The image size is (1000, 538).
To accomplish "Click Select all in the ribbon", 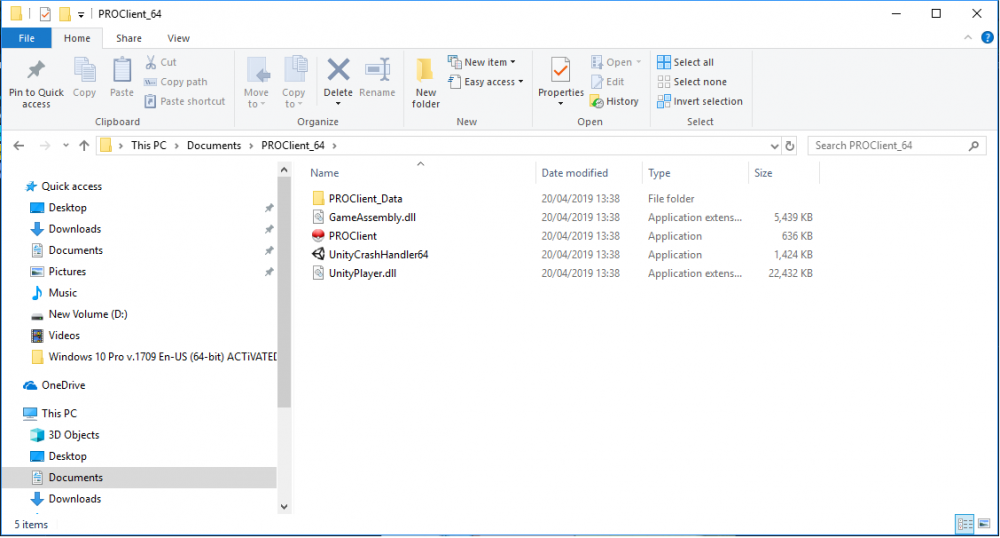I will 685,62.
